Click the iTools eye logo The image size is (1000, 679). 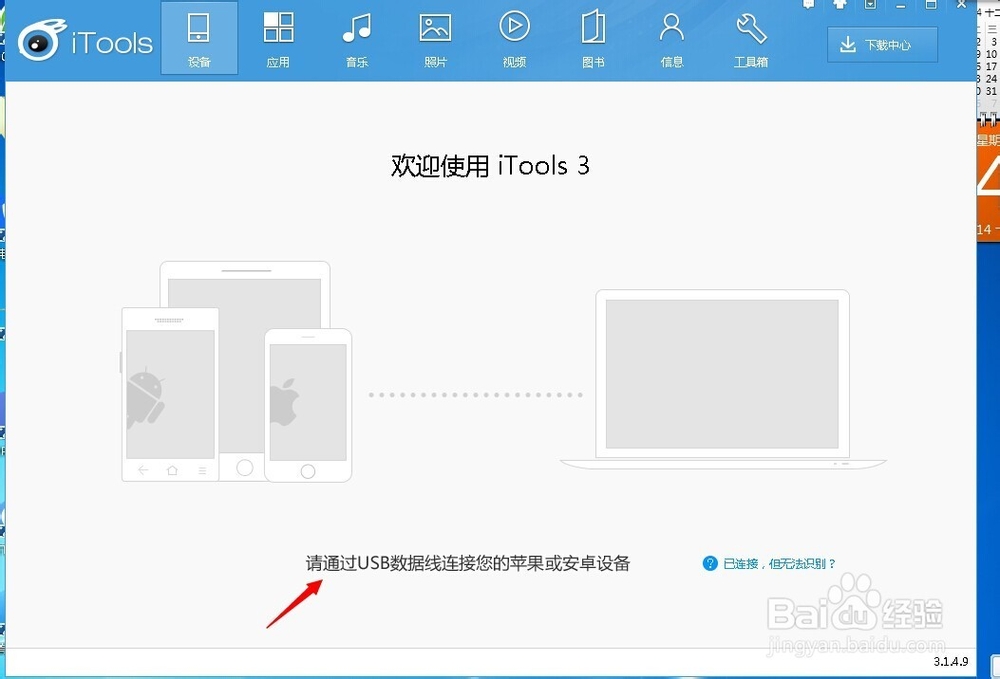point(42,40)
